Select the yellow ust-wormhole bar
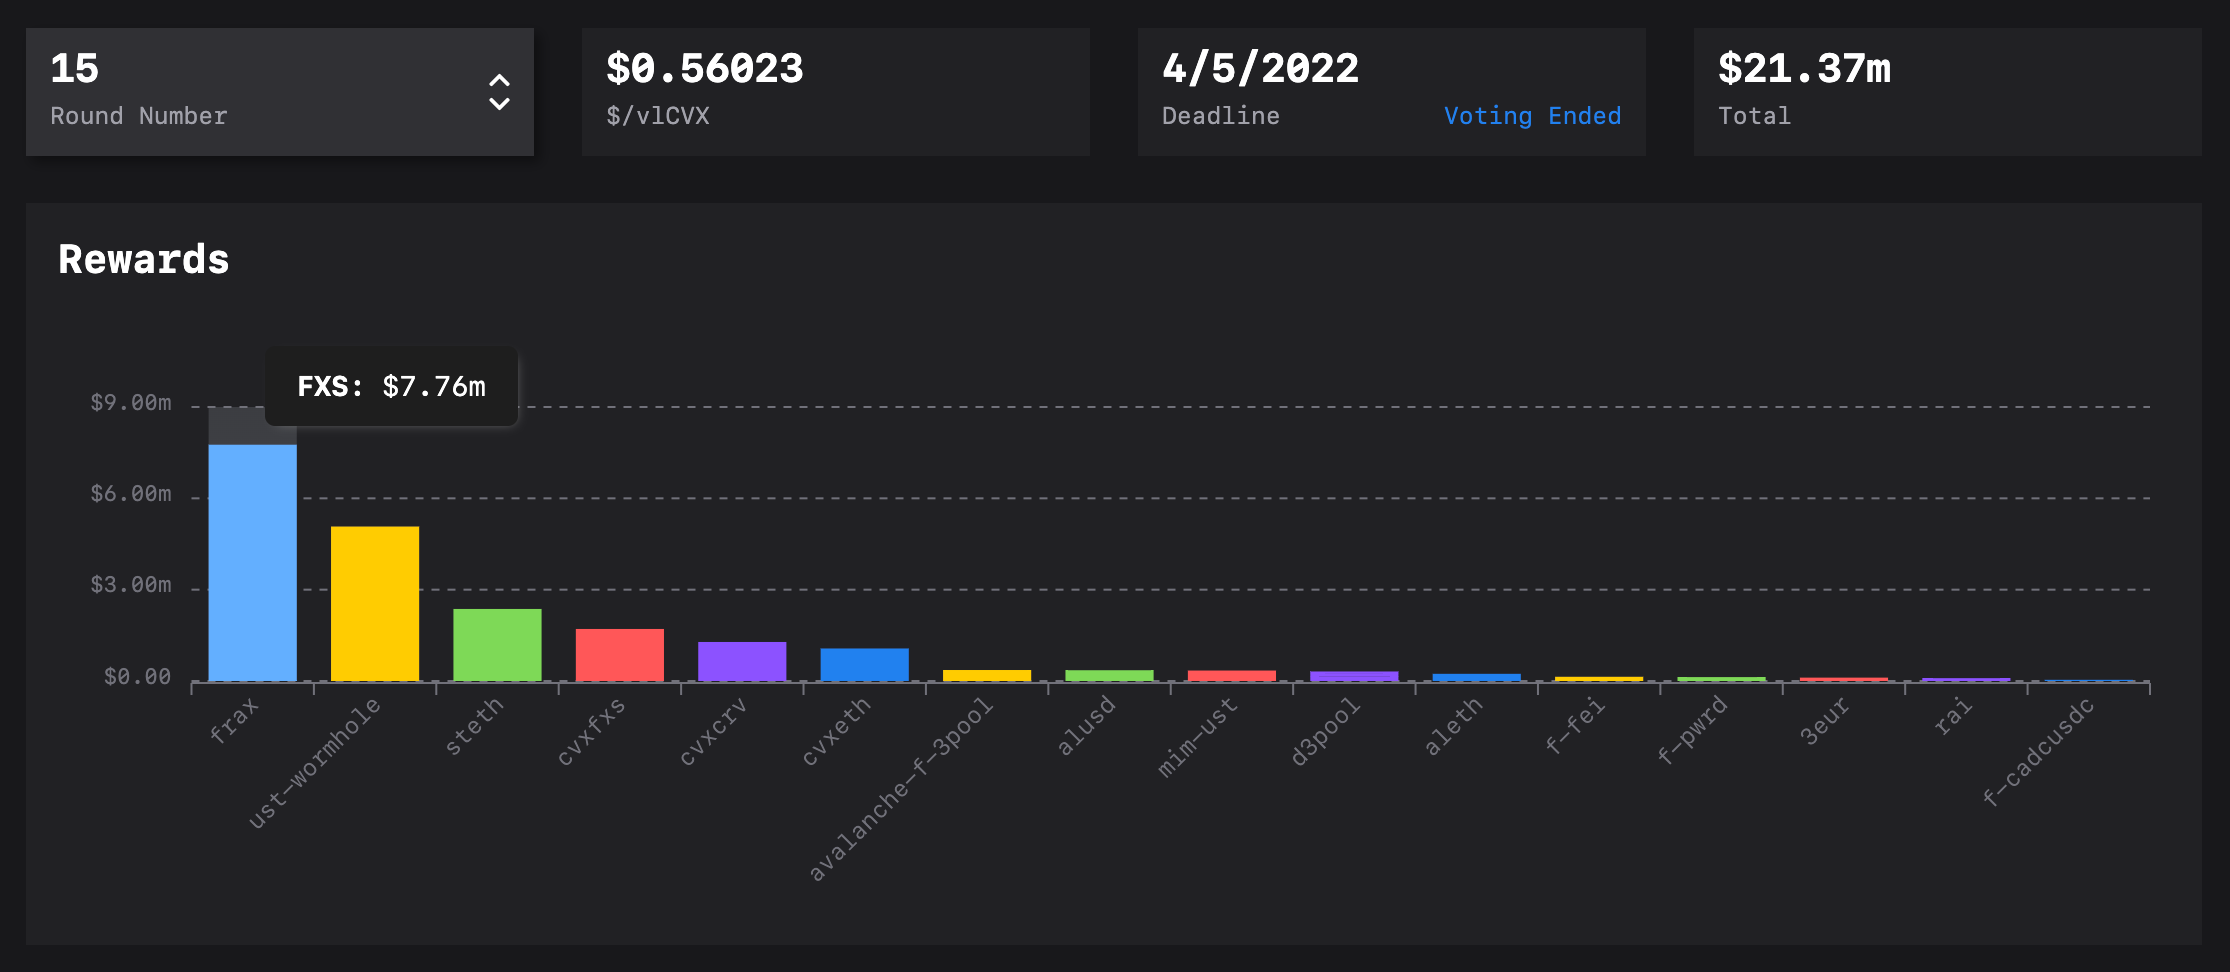This screenshot has width=2230, height=972. [x=375, y=604]
